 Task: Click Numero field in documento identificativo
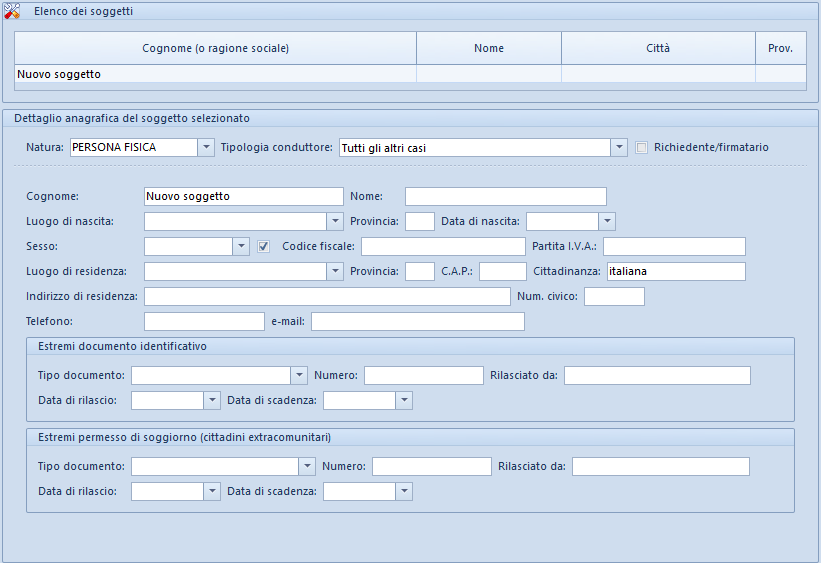pyautogui.click(x=424, y=376)
